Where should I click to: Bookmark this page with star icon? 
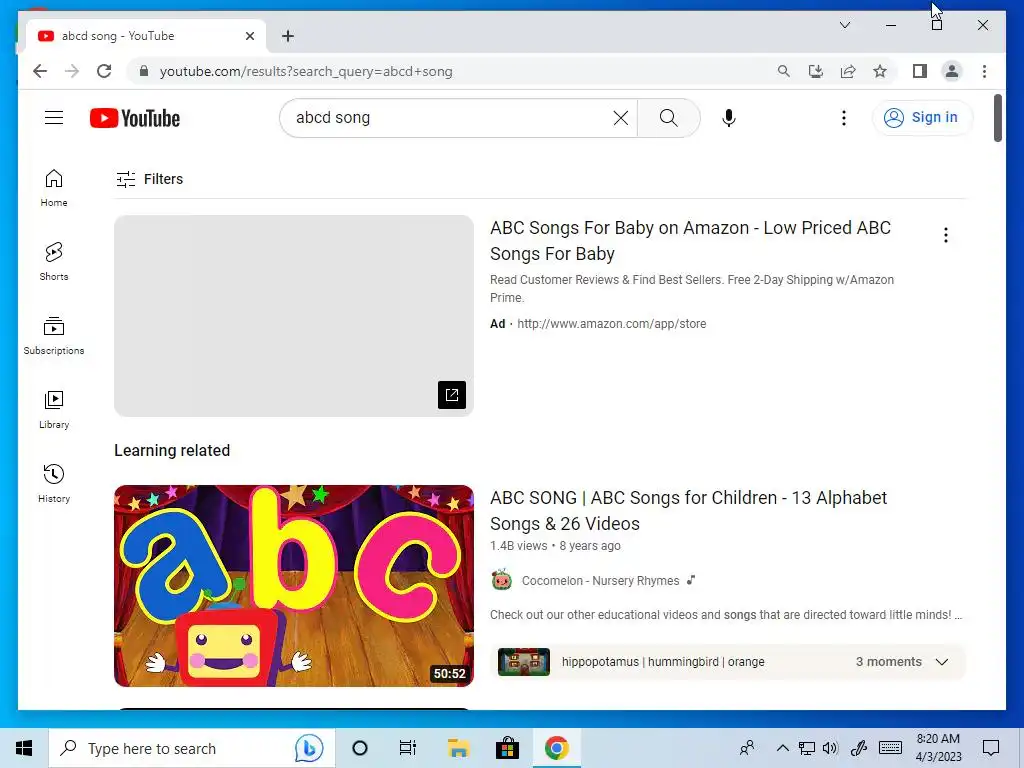pos(880,71)
